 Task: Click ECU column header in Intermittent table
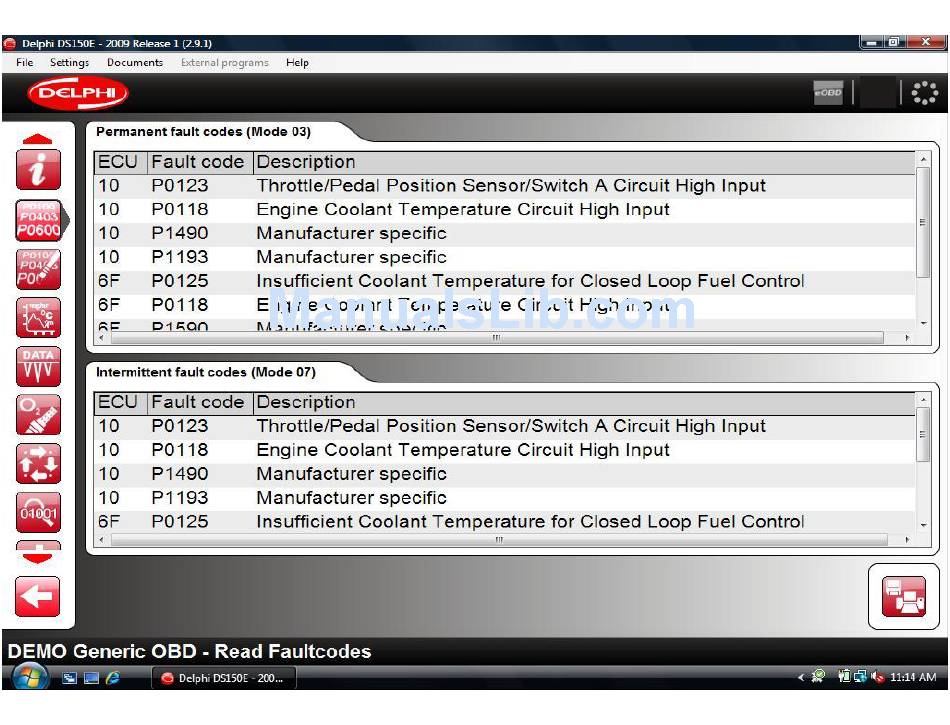(121, 403)
